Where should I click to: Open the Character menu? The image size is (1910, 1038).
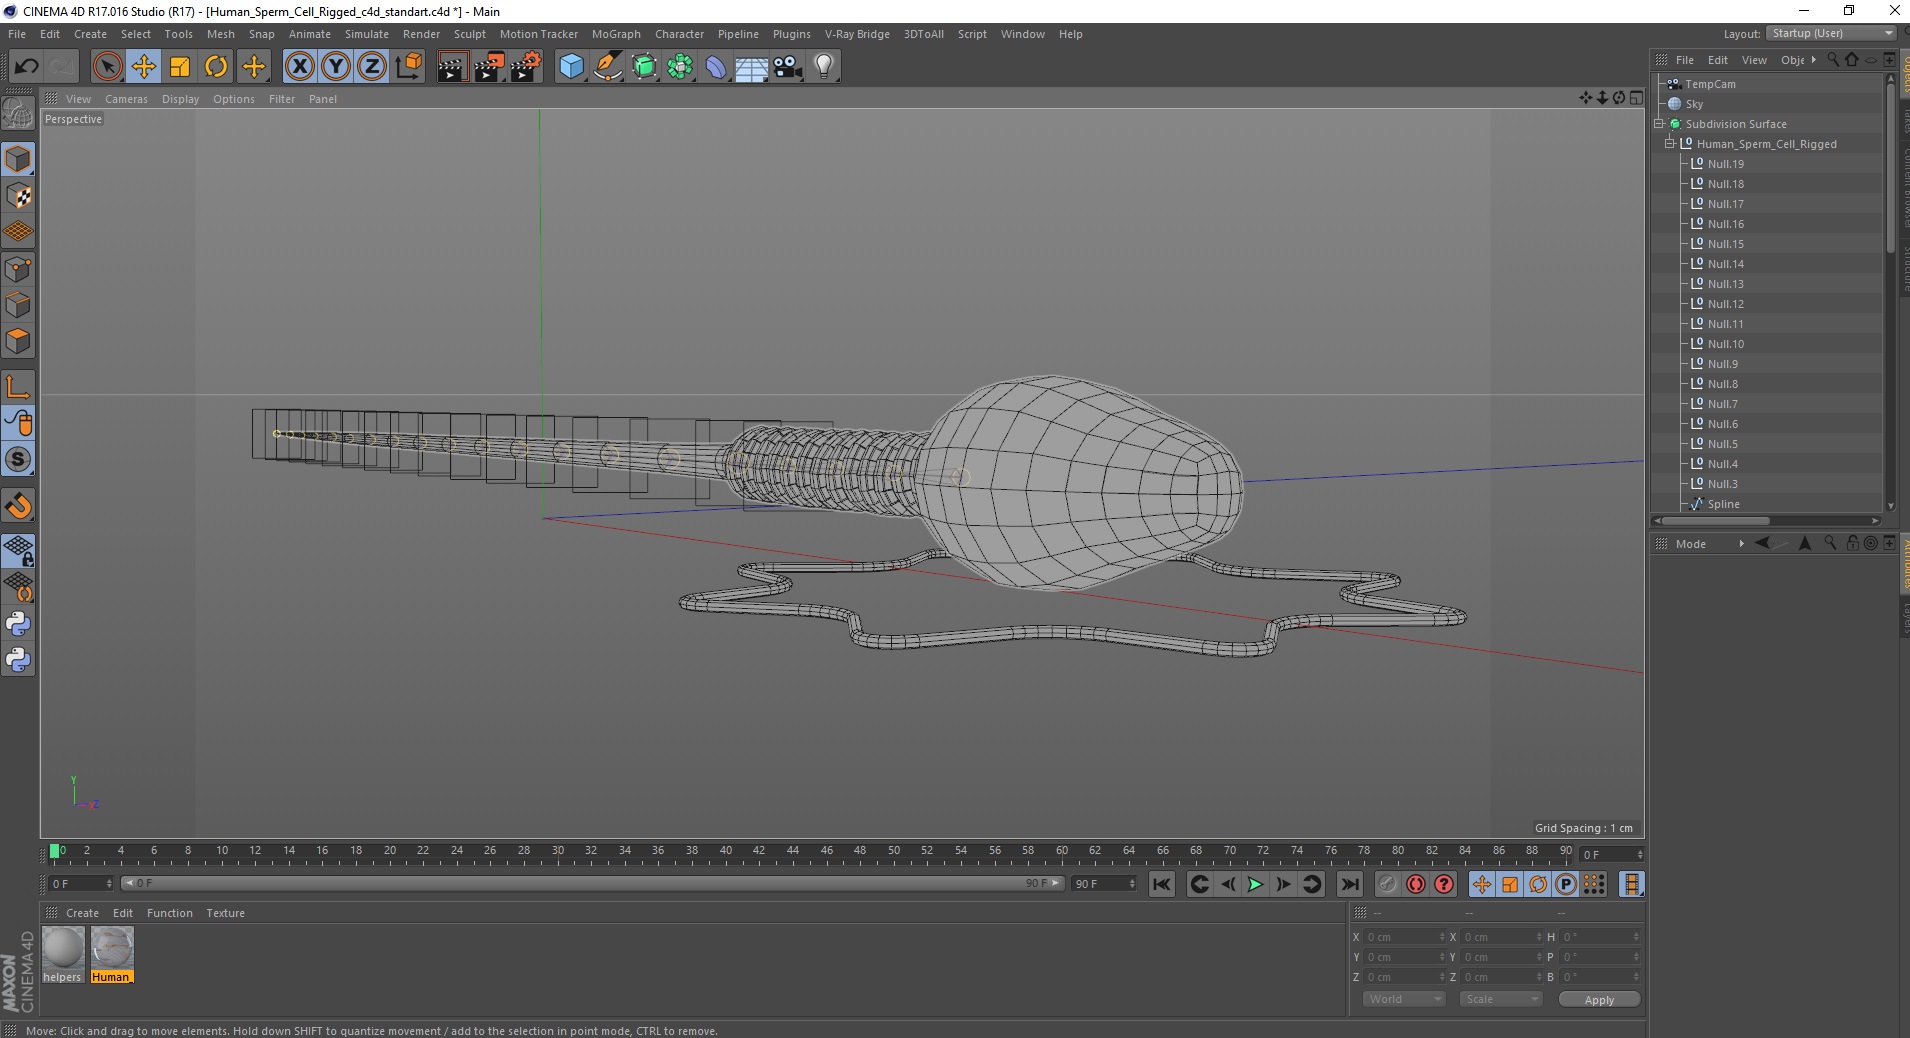(x=680, y=34)
